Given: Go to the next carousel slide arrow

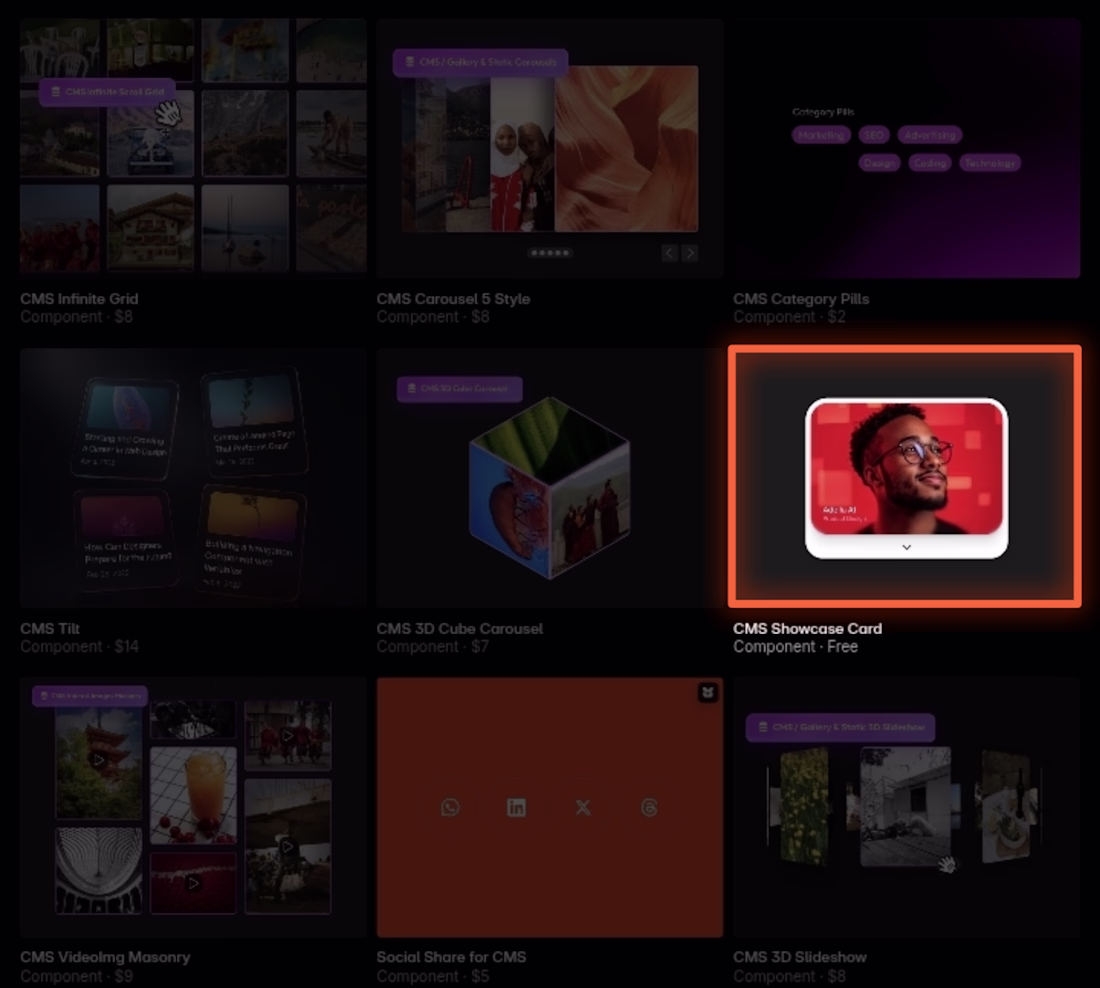Looking at the screenshot, I should pos(690,253).
